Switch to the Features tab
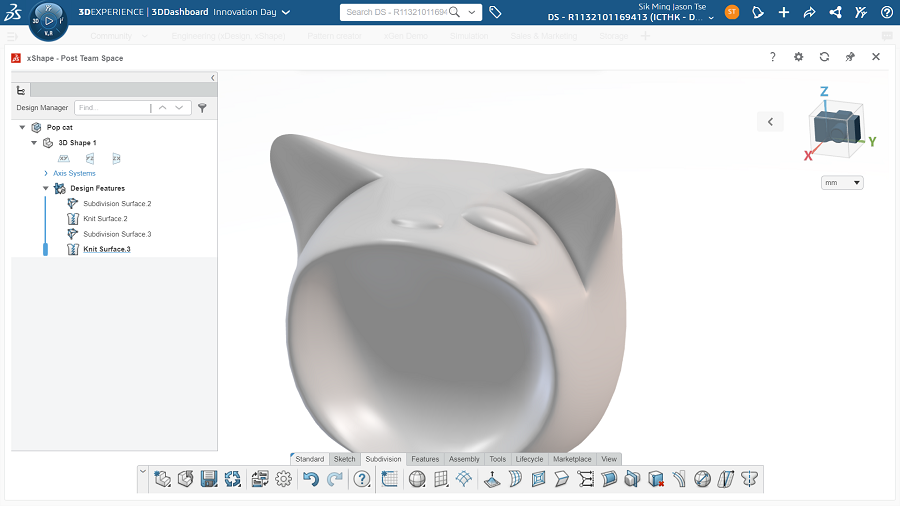The height and width of the screenshot is (506, 900). (x=425, y=459)
